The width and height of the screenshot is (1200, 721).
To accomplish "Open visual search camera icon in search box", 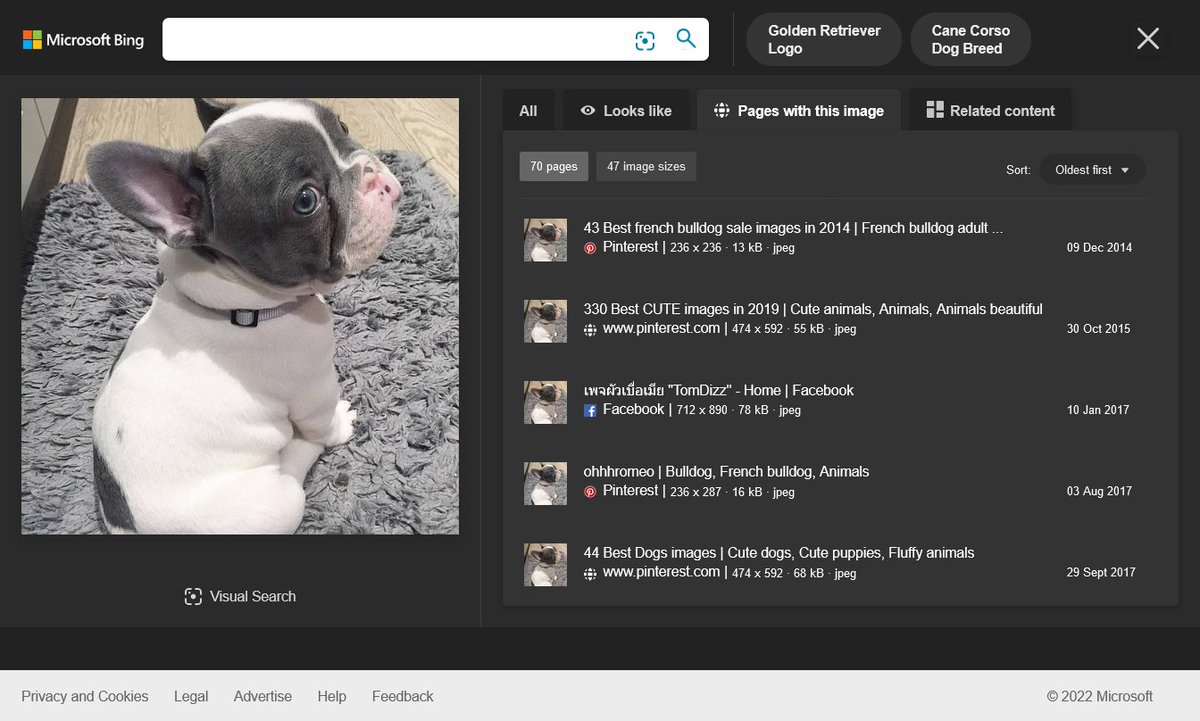I will pos(645,40).
